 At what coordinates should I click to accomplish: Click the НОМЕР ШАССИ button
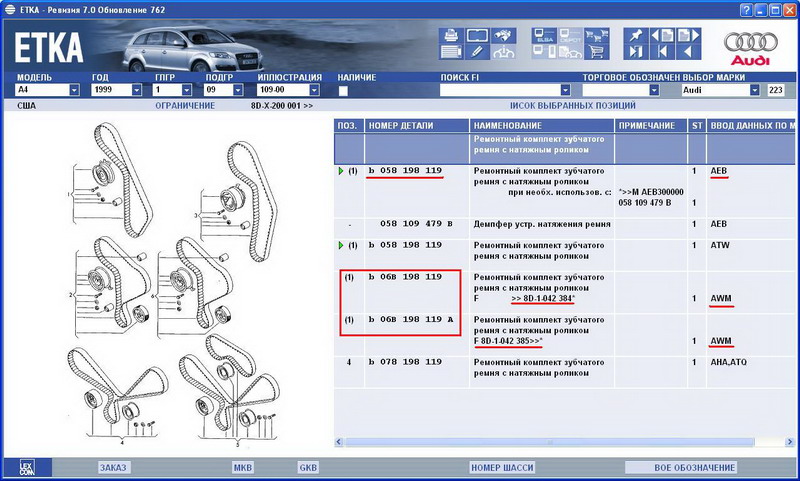502,467
